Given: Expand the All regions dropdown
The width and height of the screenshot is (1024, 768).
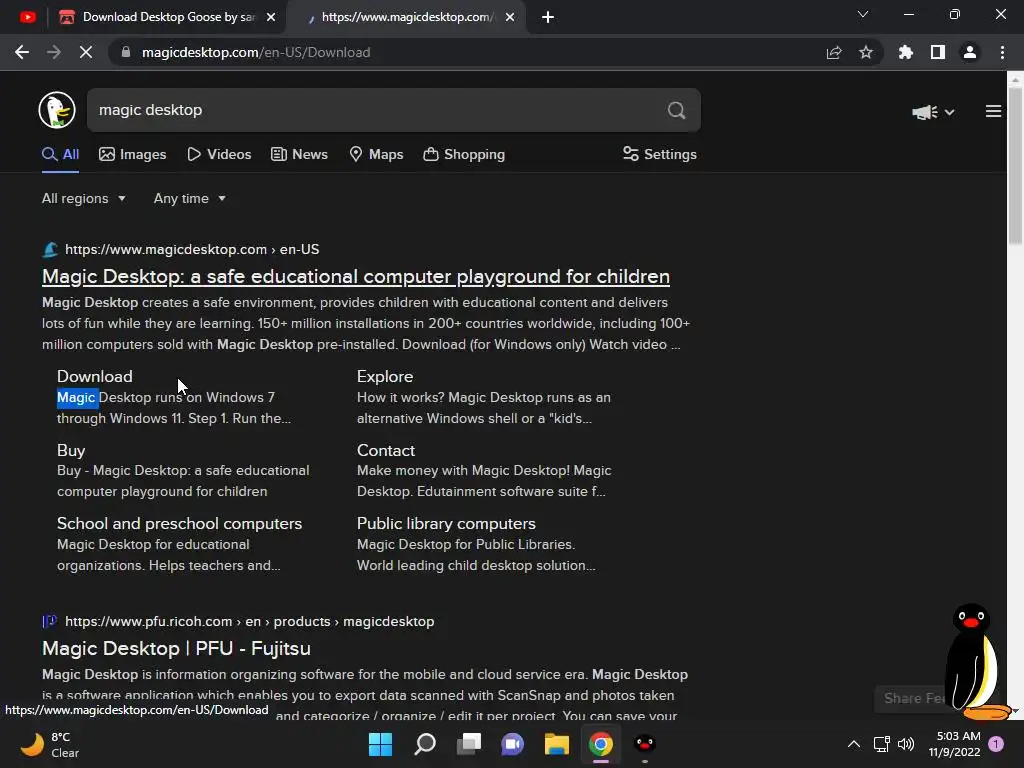Looking at the screenshot, I should pyautogui.click(x=84, y=199).
